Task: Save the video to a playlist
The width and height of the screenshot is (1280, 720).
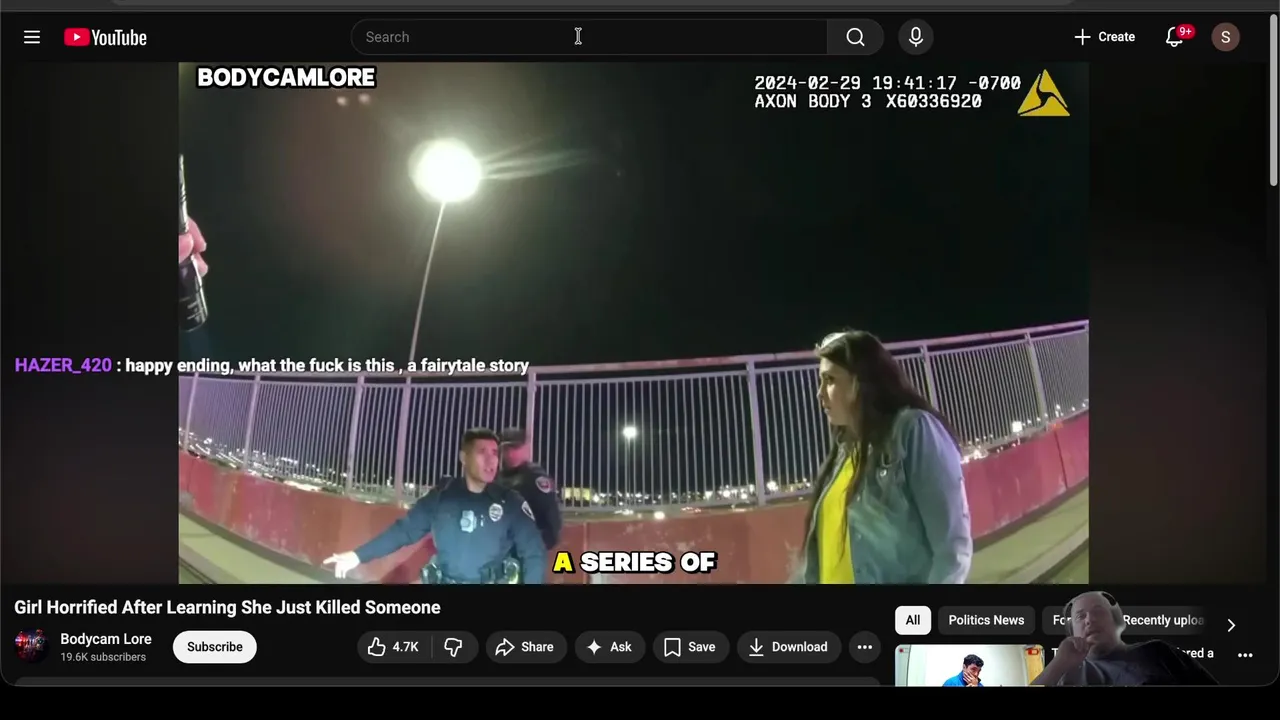Action: (690, 647)
